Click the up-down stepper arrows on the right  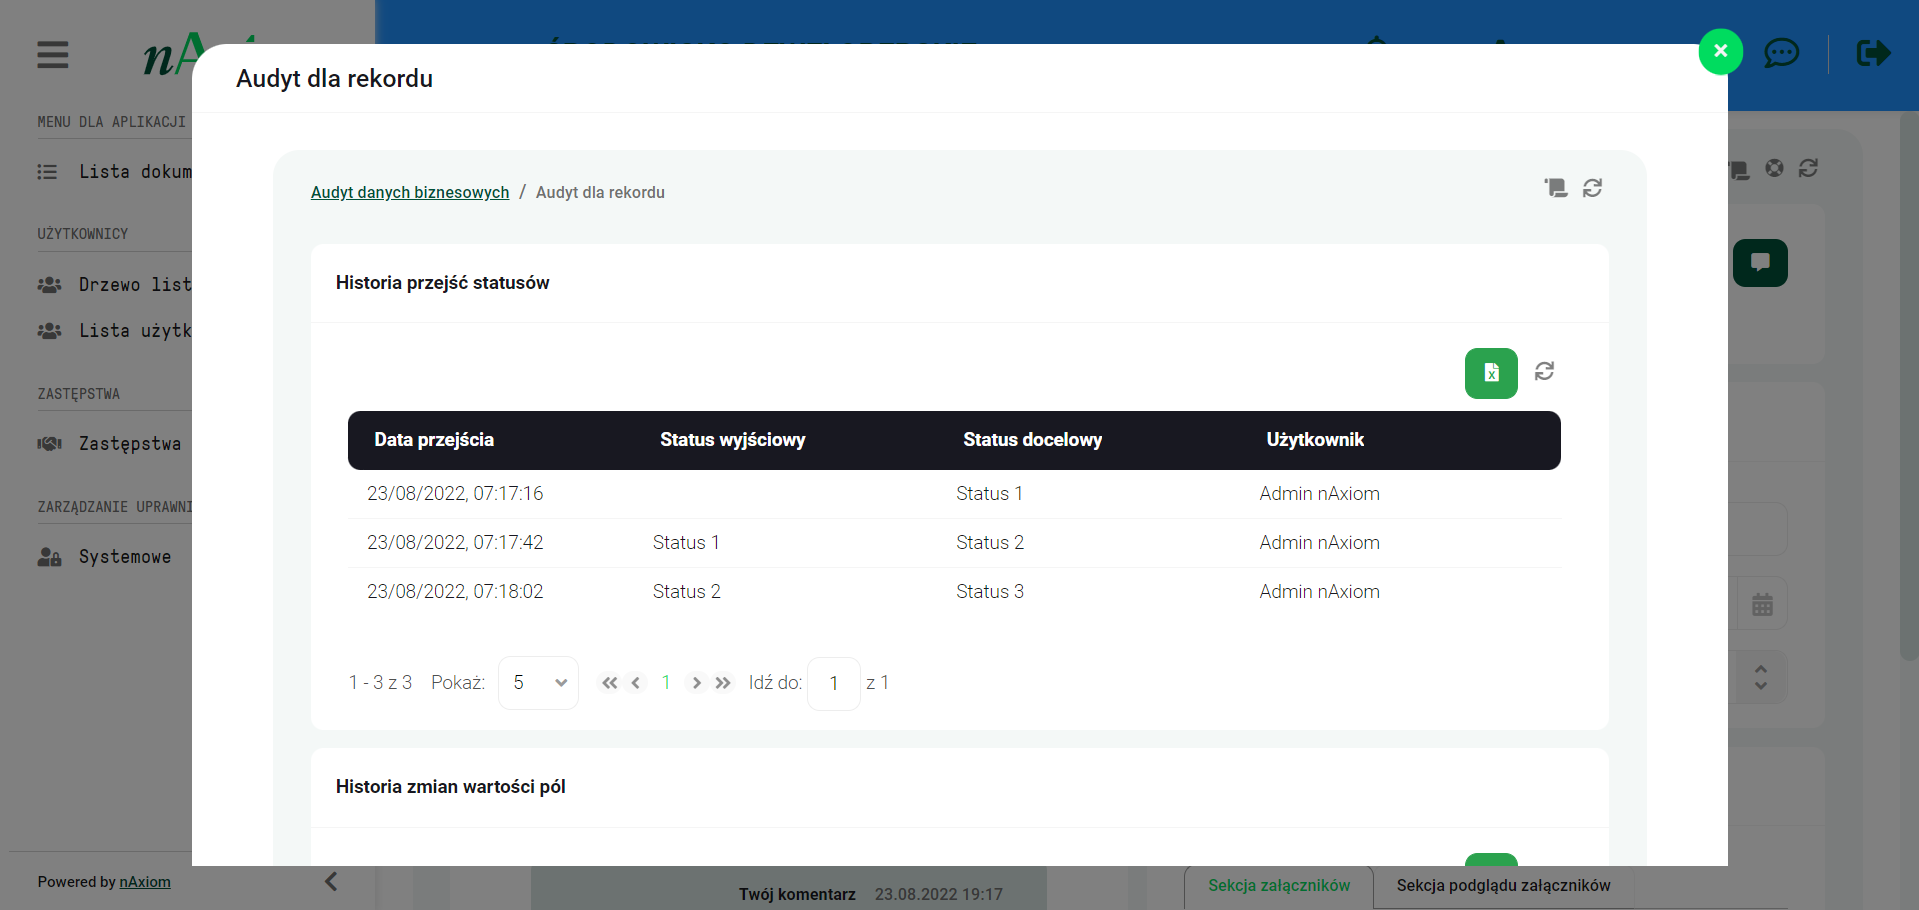pyautogui.click(x=1761, y=677)
